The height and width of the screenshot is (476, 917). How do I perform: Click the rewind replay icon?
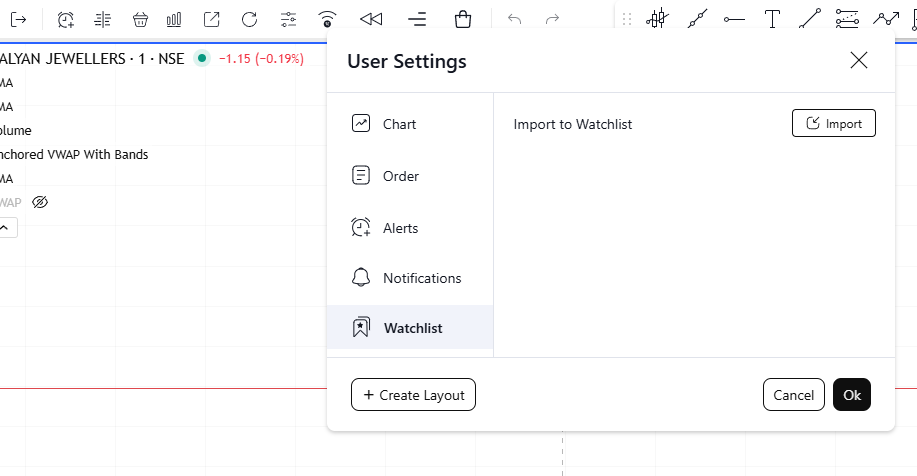click(371, 20)
